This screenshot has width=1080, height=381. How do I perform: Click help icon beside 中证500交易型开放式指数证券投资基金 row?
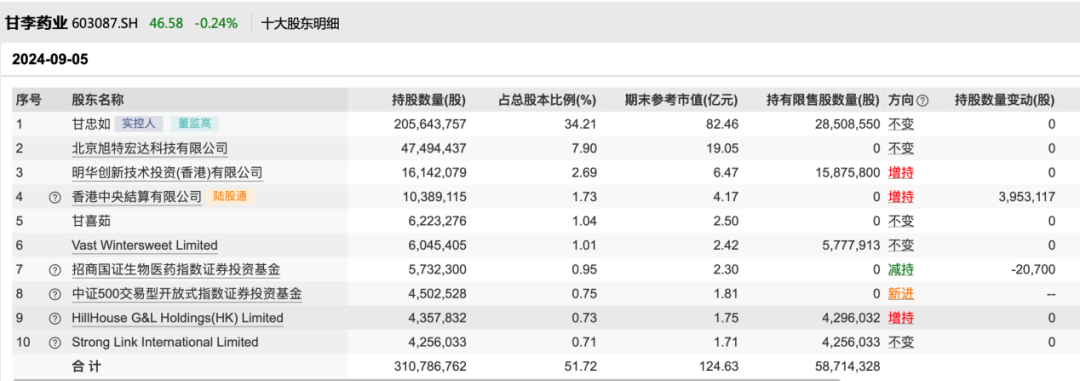coord(55,294)
